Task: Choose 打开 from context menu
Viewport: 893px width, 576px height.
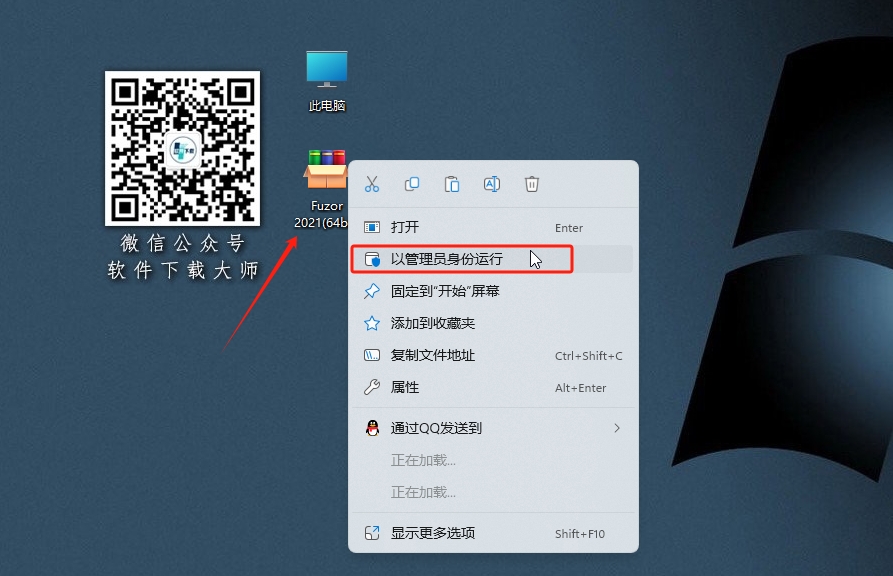Action: pos(493,227)
